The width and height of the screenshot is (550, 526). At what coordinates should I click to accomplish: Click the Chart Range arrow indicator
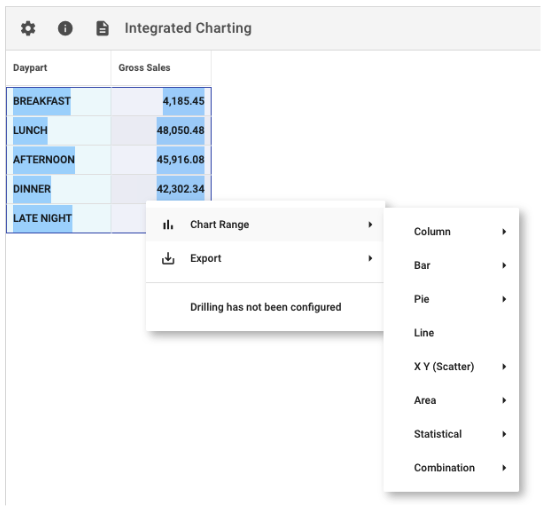(x=370, y=224)
